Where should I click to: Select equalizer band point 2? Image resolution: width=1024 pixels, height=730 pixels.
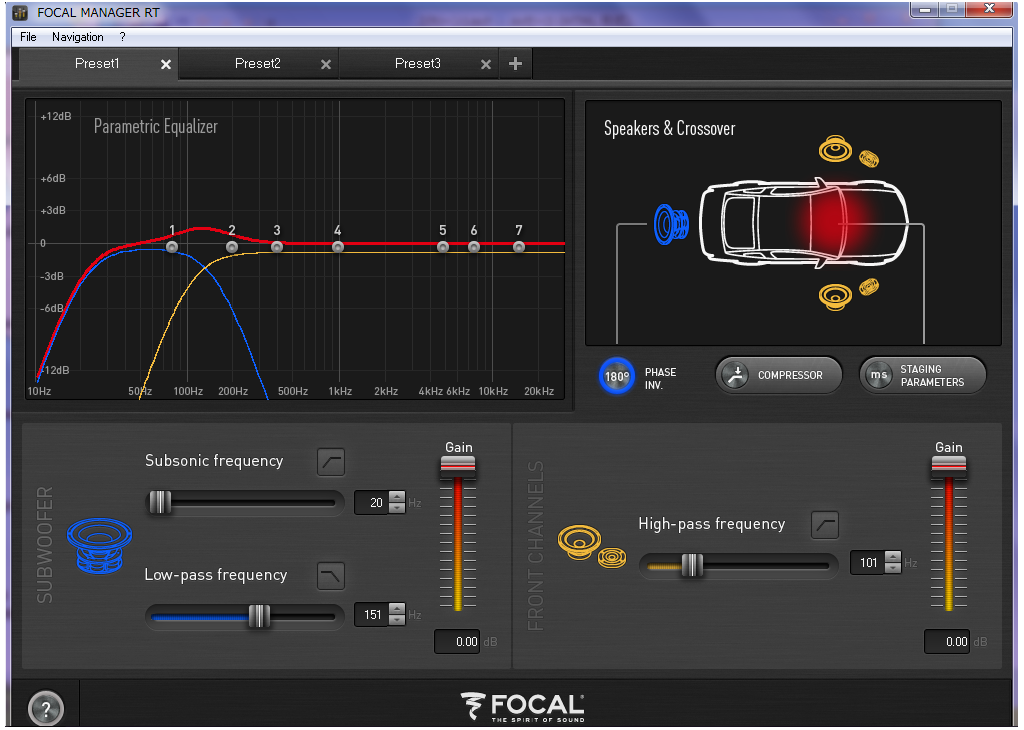232,247
